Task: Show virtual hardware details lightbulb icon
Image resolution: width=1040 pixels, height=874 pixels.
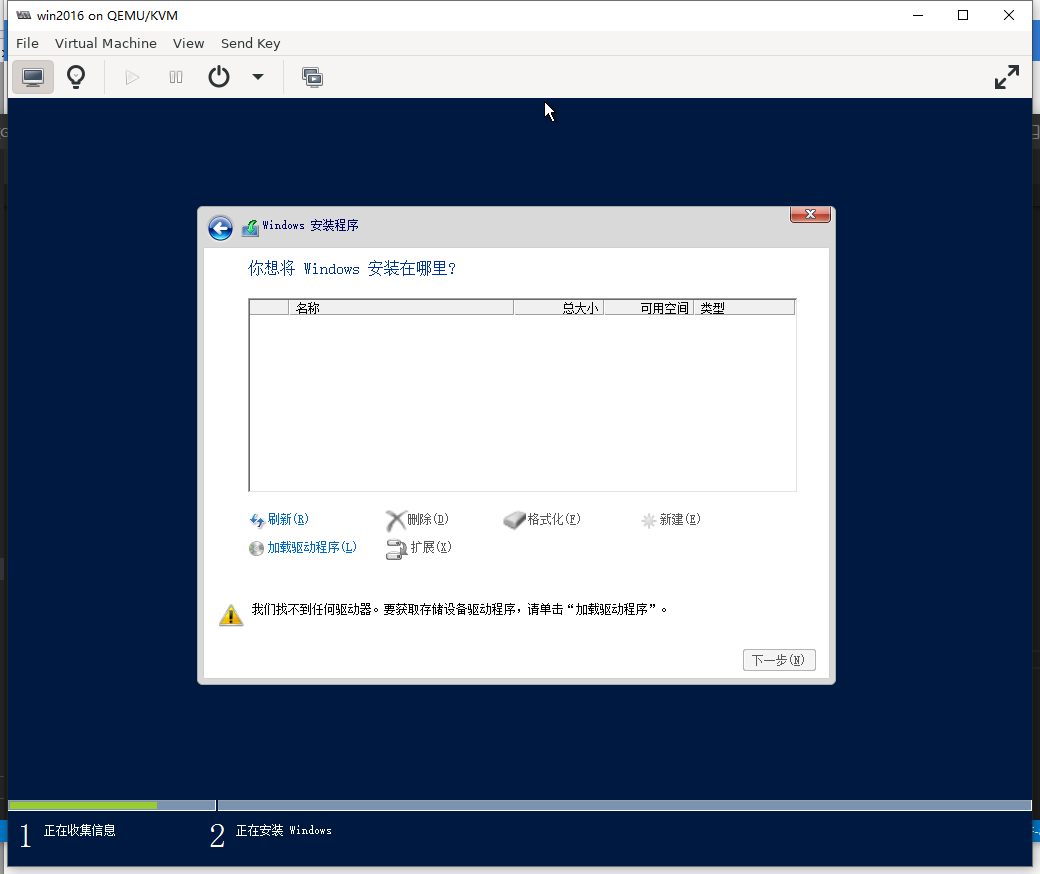Action: [76, 77]
